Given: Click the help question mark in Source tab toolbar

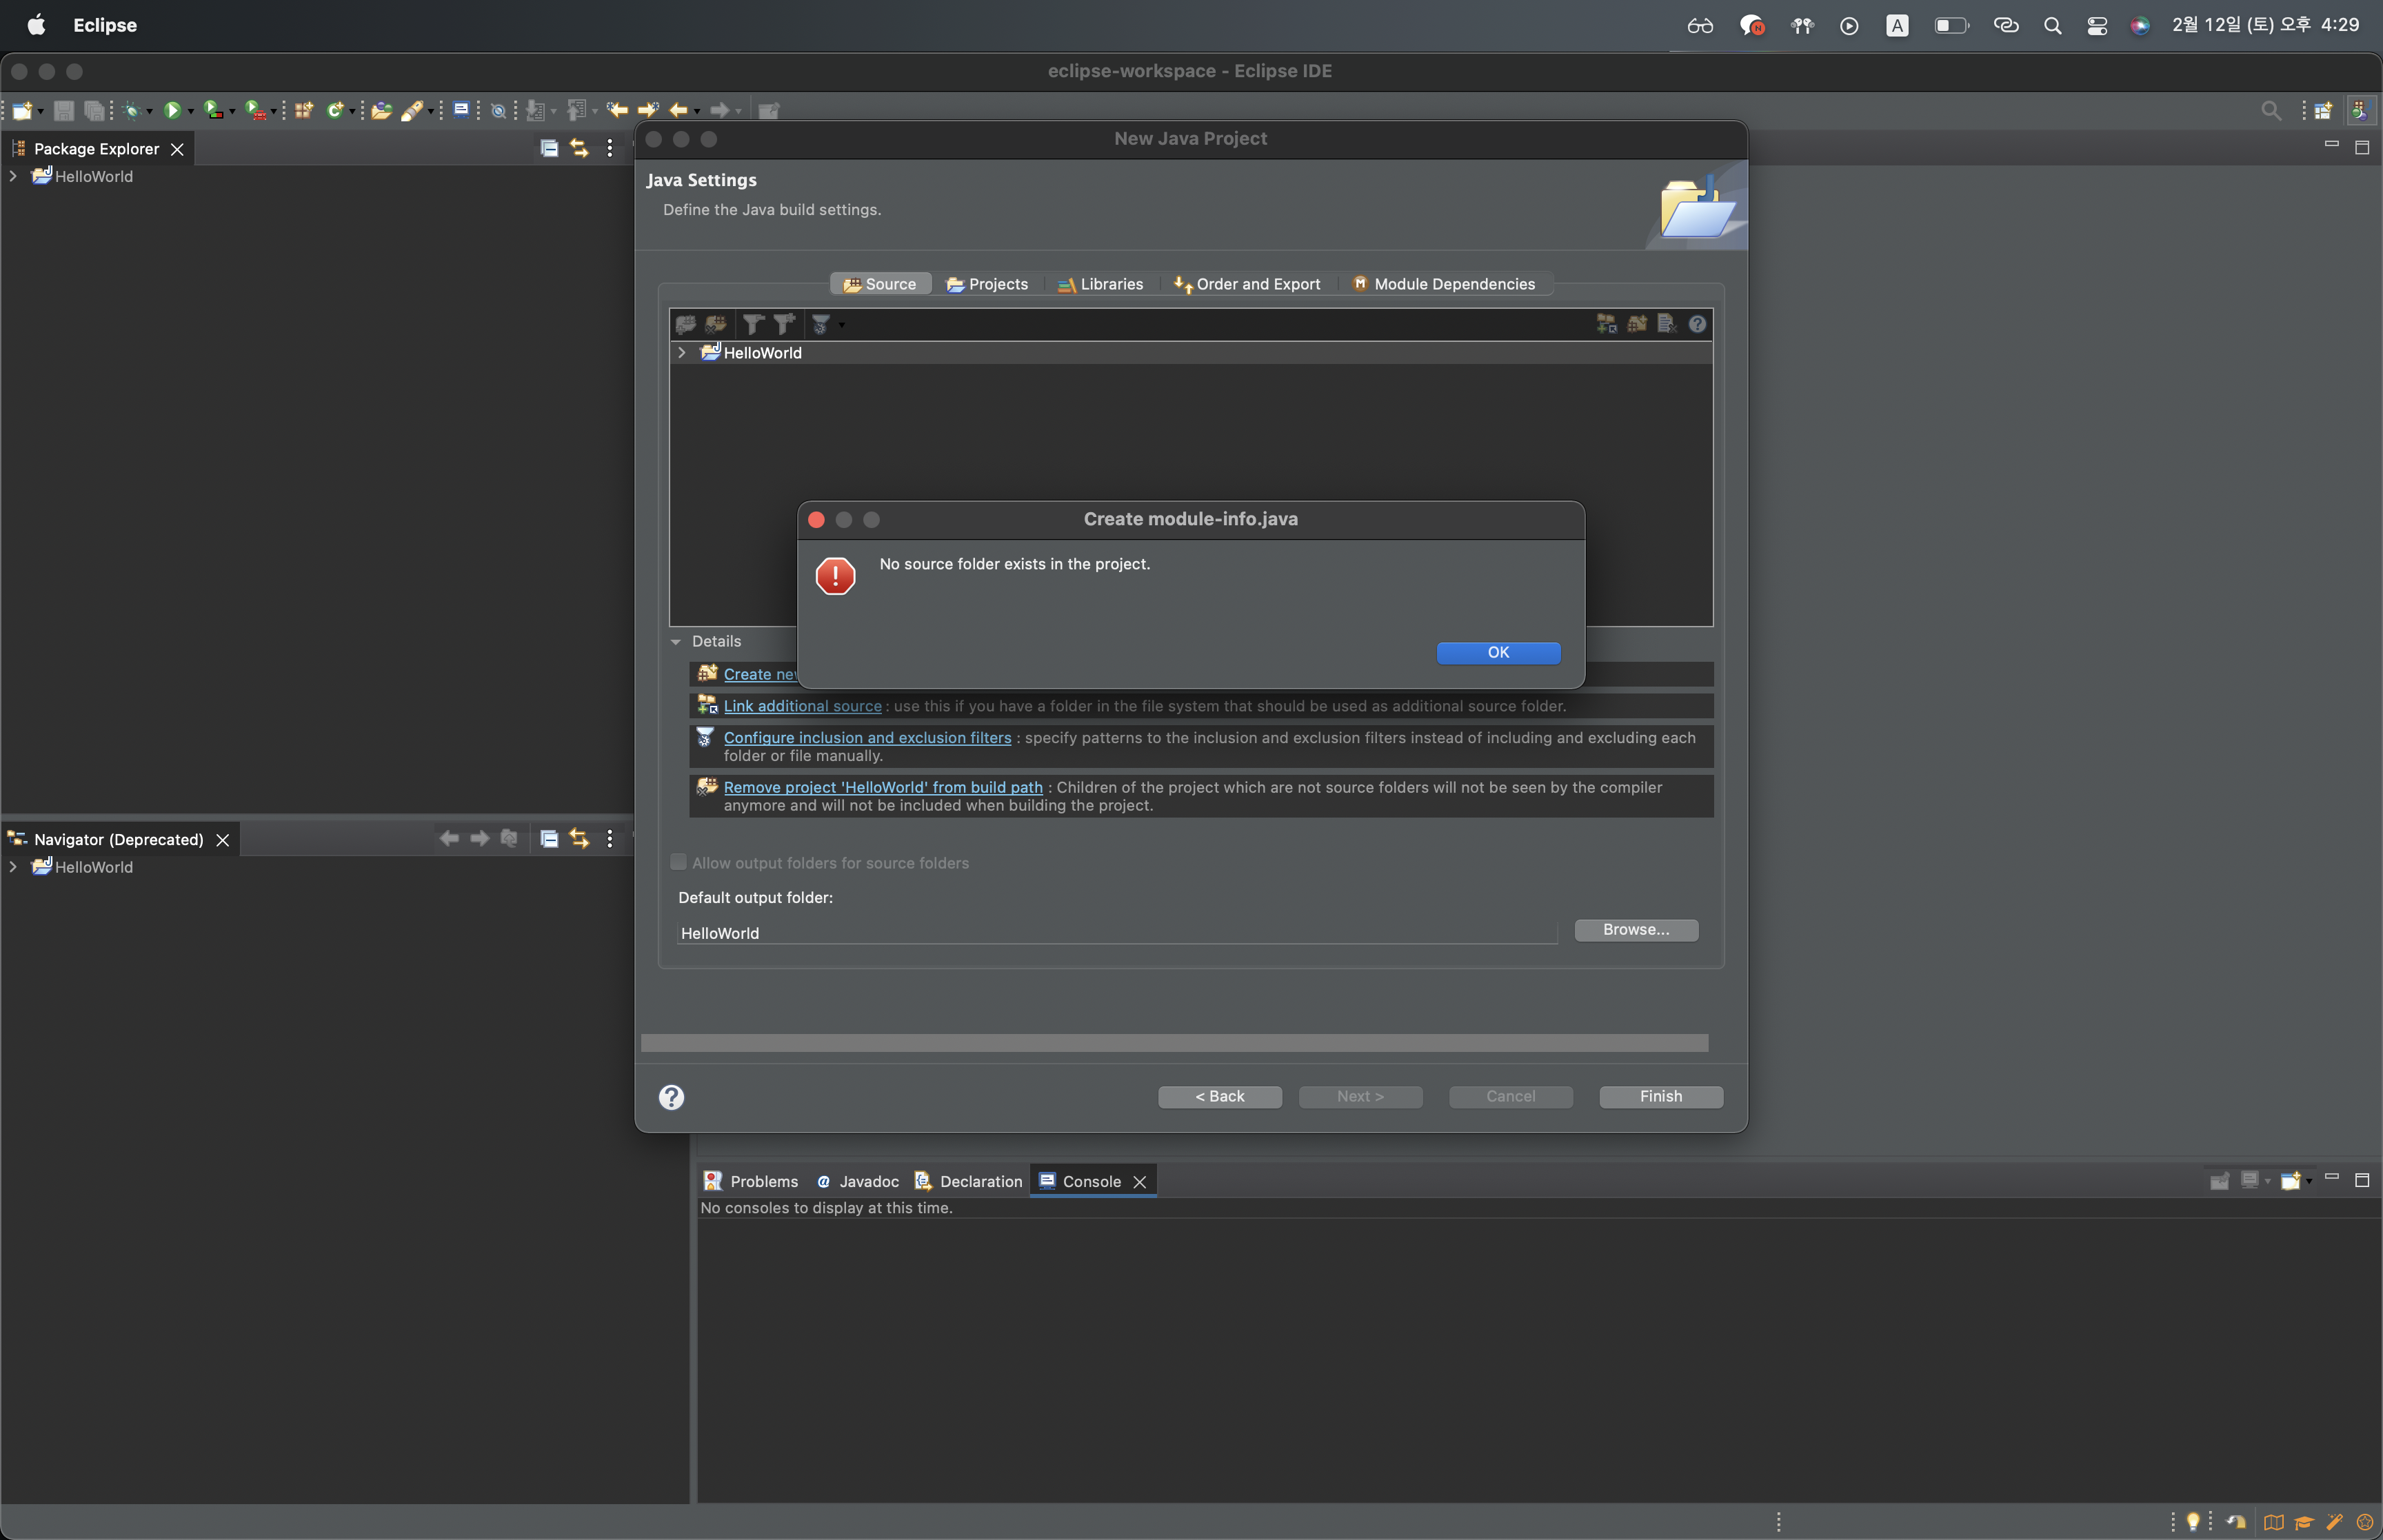Looking at the screenshot, I should pyautogui.click(x=1697, y=323).
